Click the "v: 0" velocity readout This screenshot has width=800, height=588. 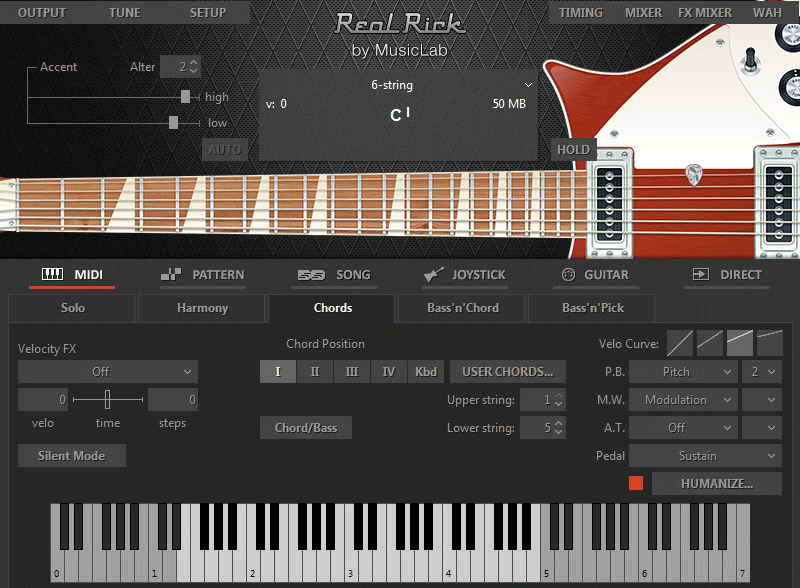[x=276, y=104]
